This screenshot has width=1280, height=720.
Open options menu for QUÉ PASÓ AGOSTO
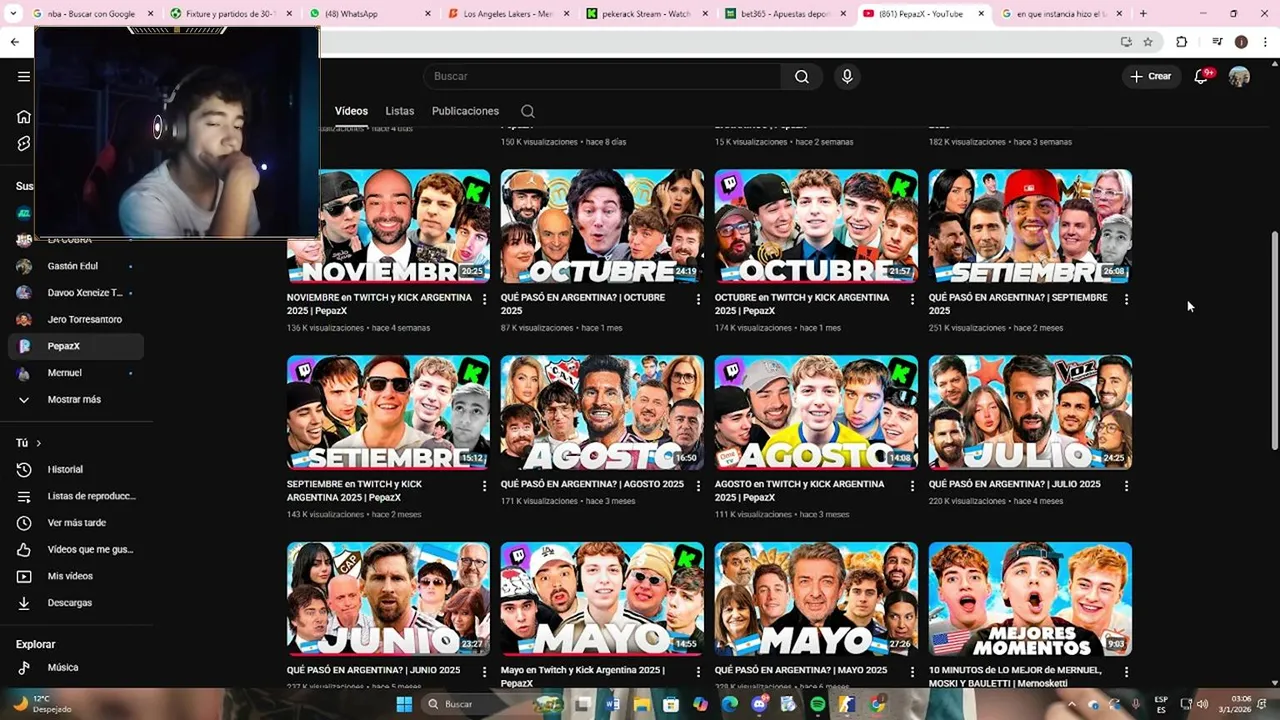699,486
